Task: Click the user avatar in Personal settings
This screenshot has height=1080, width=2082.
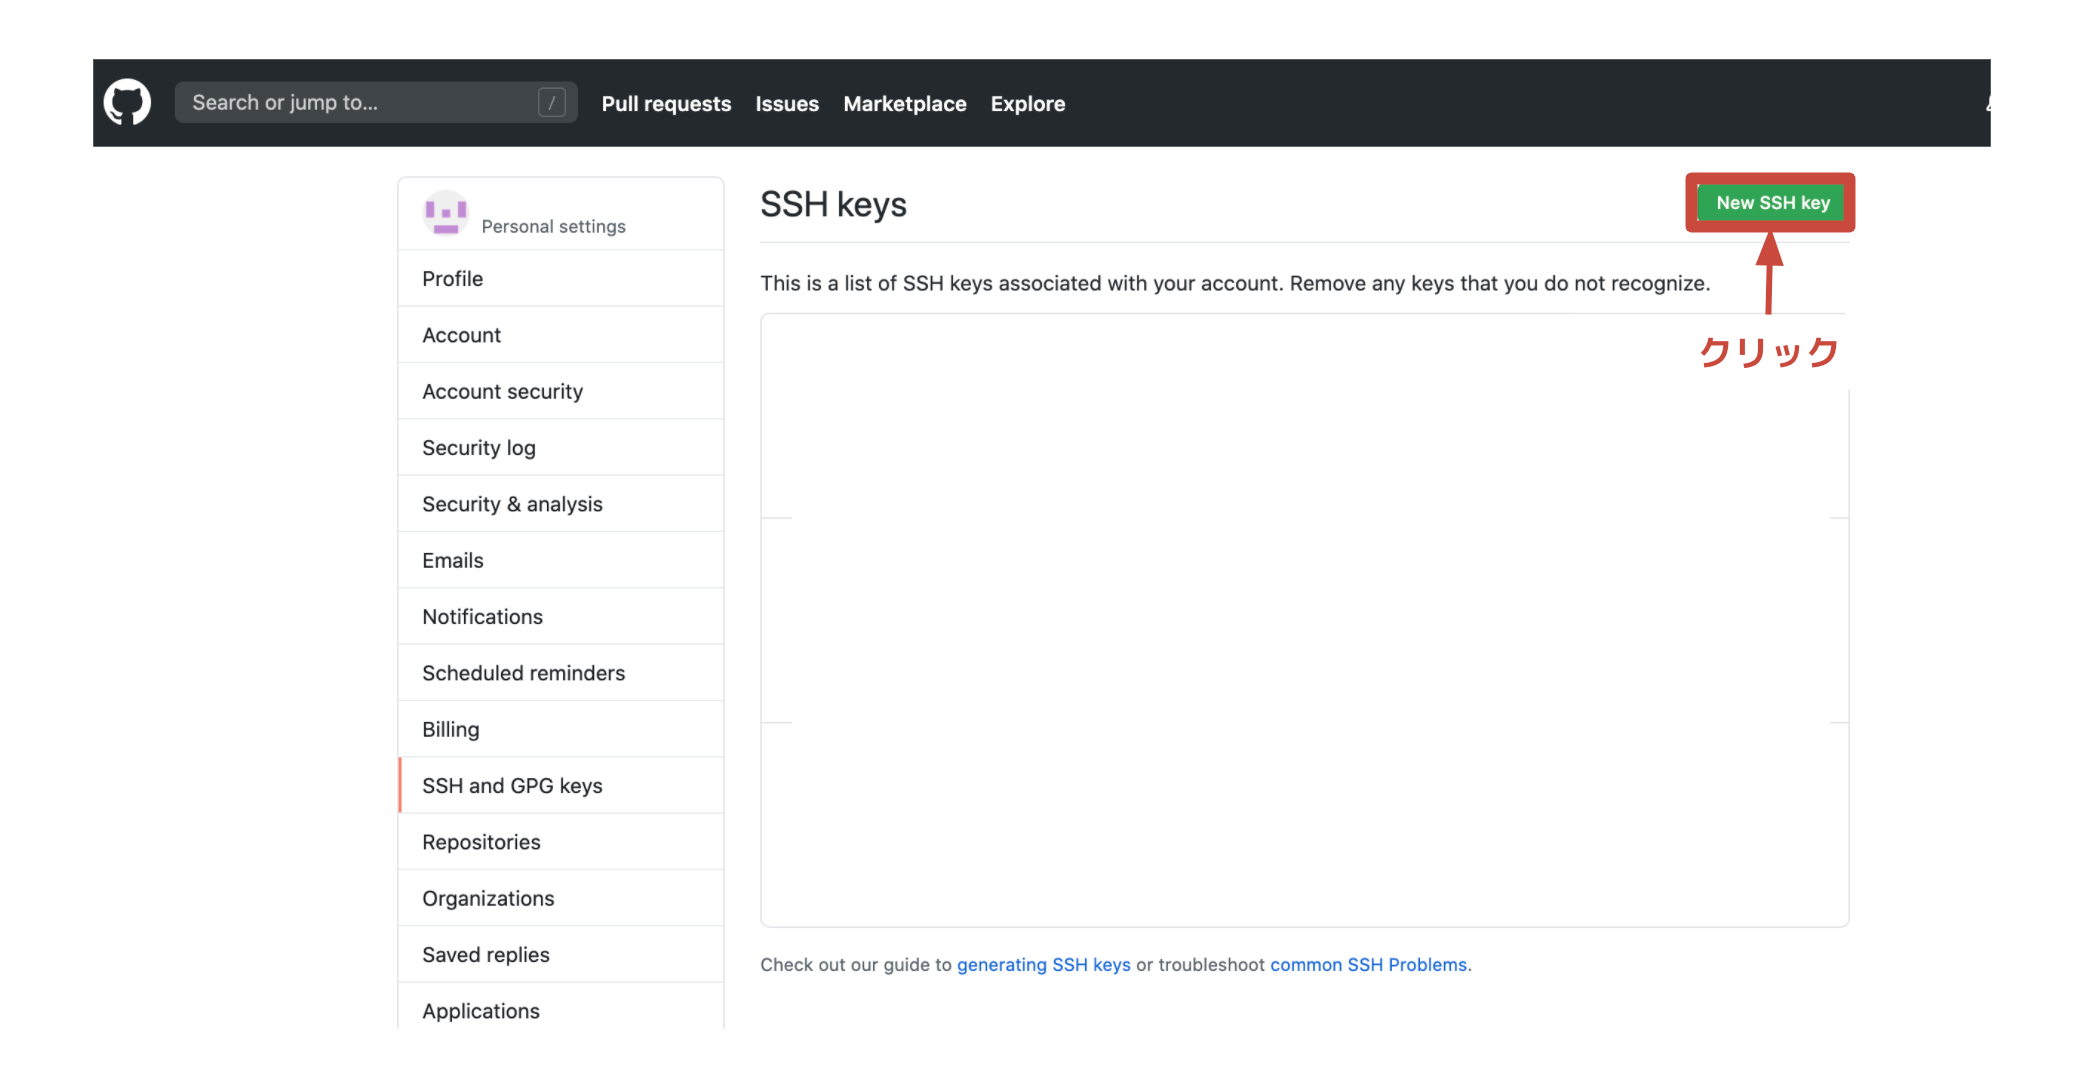Action: [445, 213]
